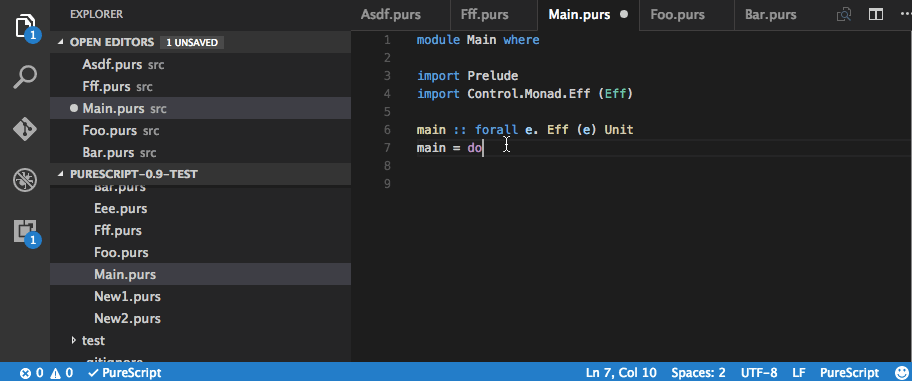This screenshot has width=912, height=381.
Task: Switch to the Bar.purs tab
Action: point(770,15)
